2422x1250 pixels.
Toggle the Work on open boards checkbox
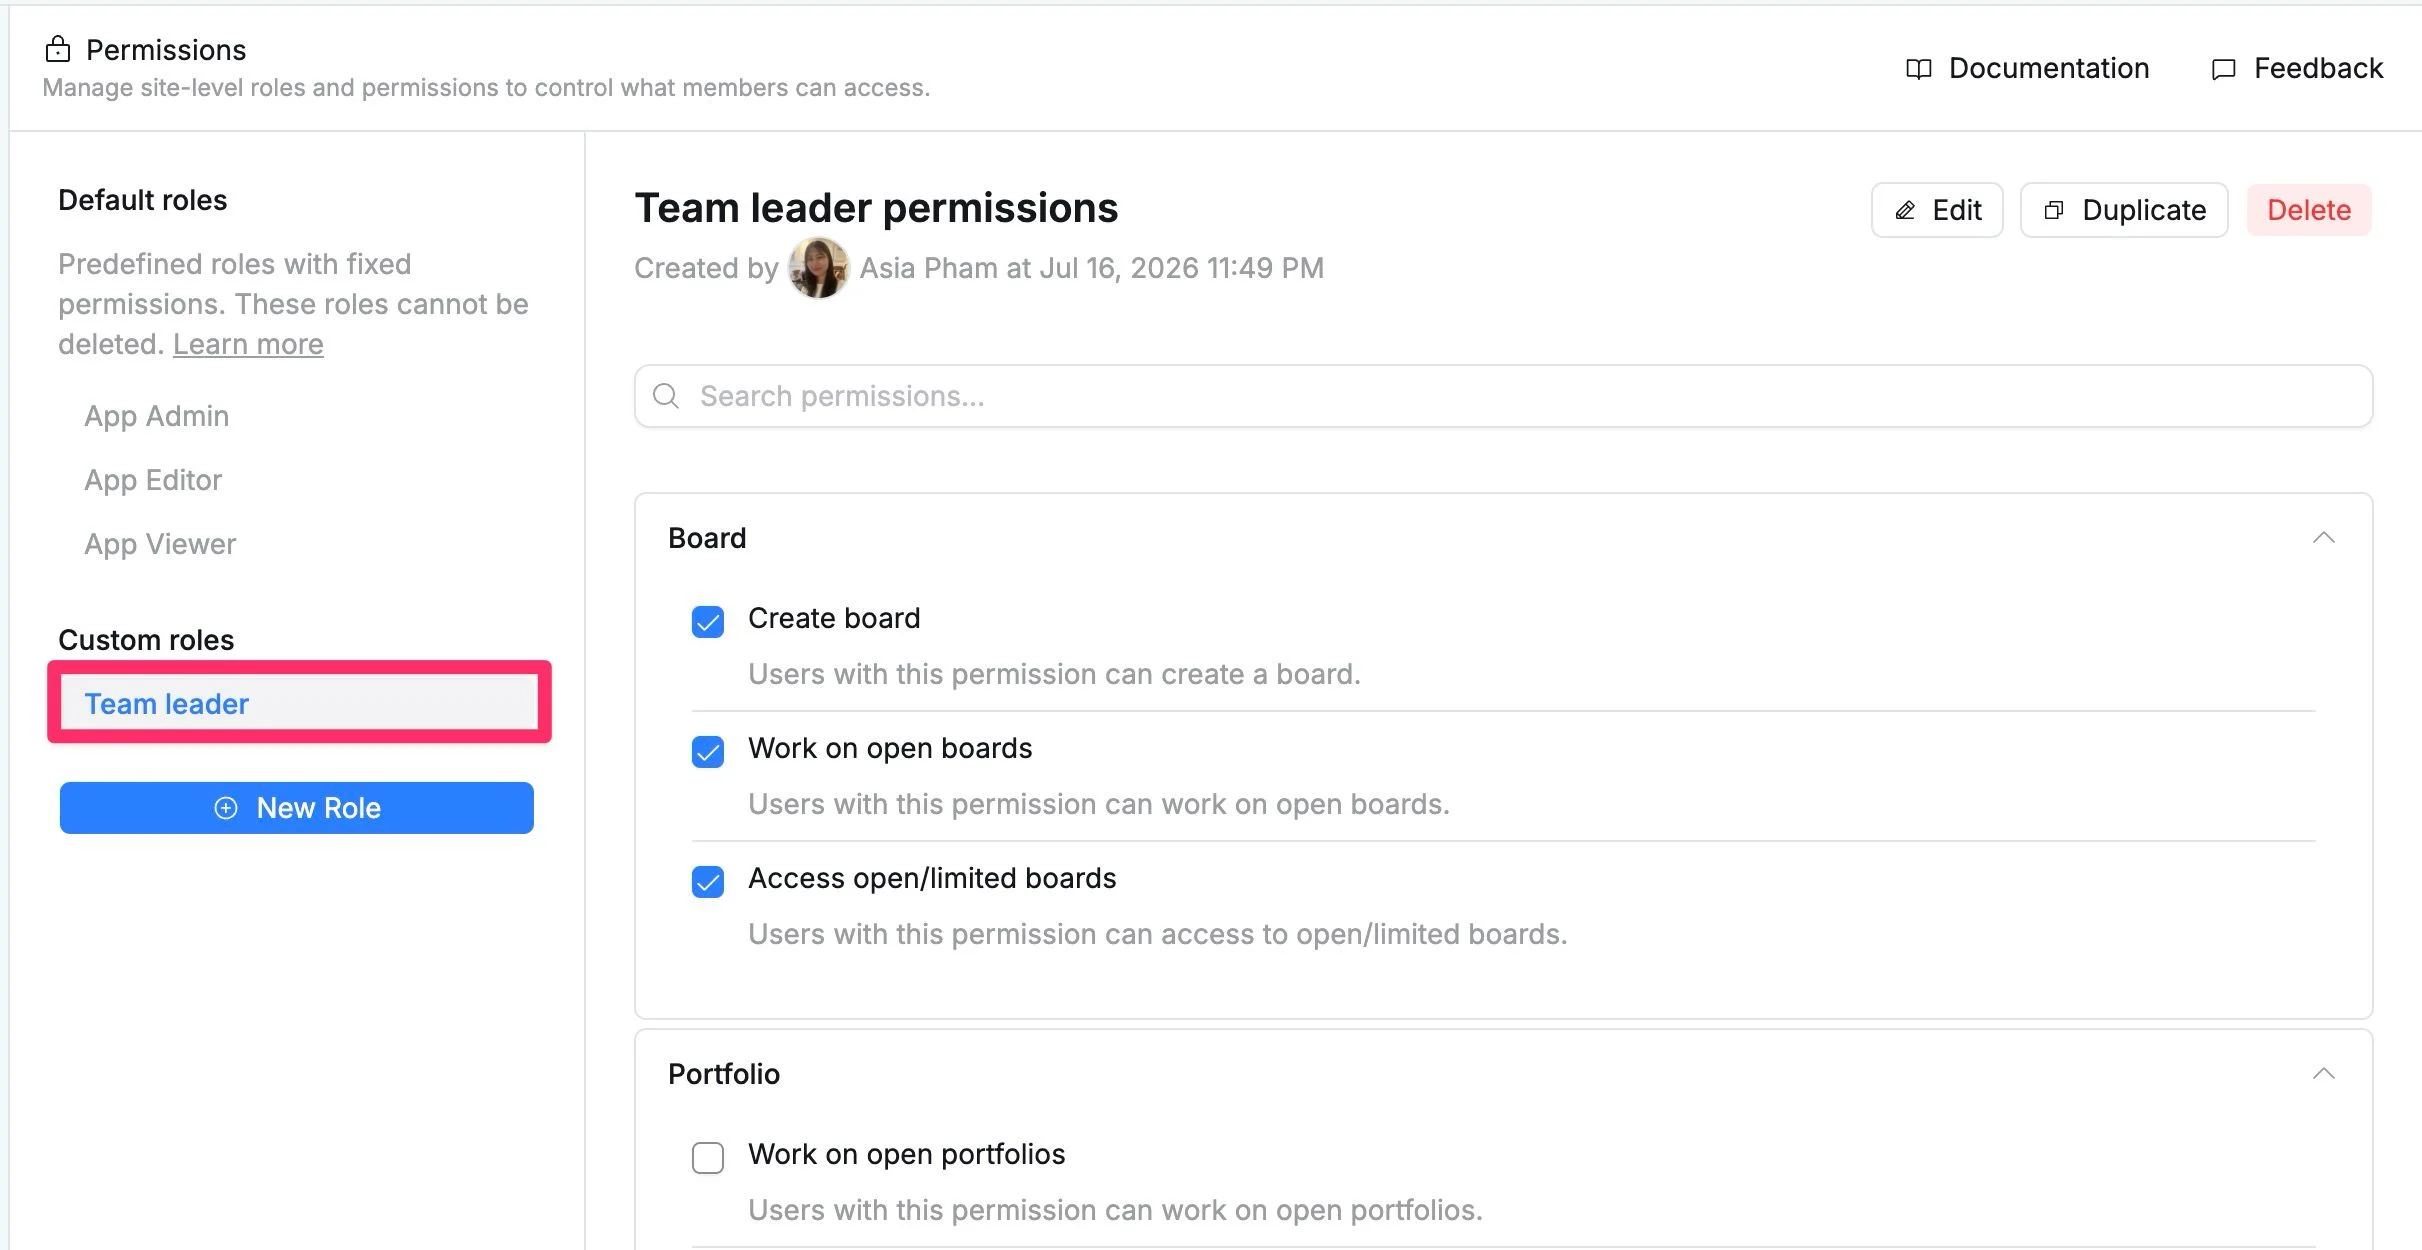[708, 752]
